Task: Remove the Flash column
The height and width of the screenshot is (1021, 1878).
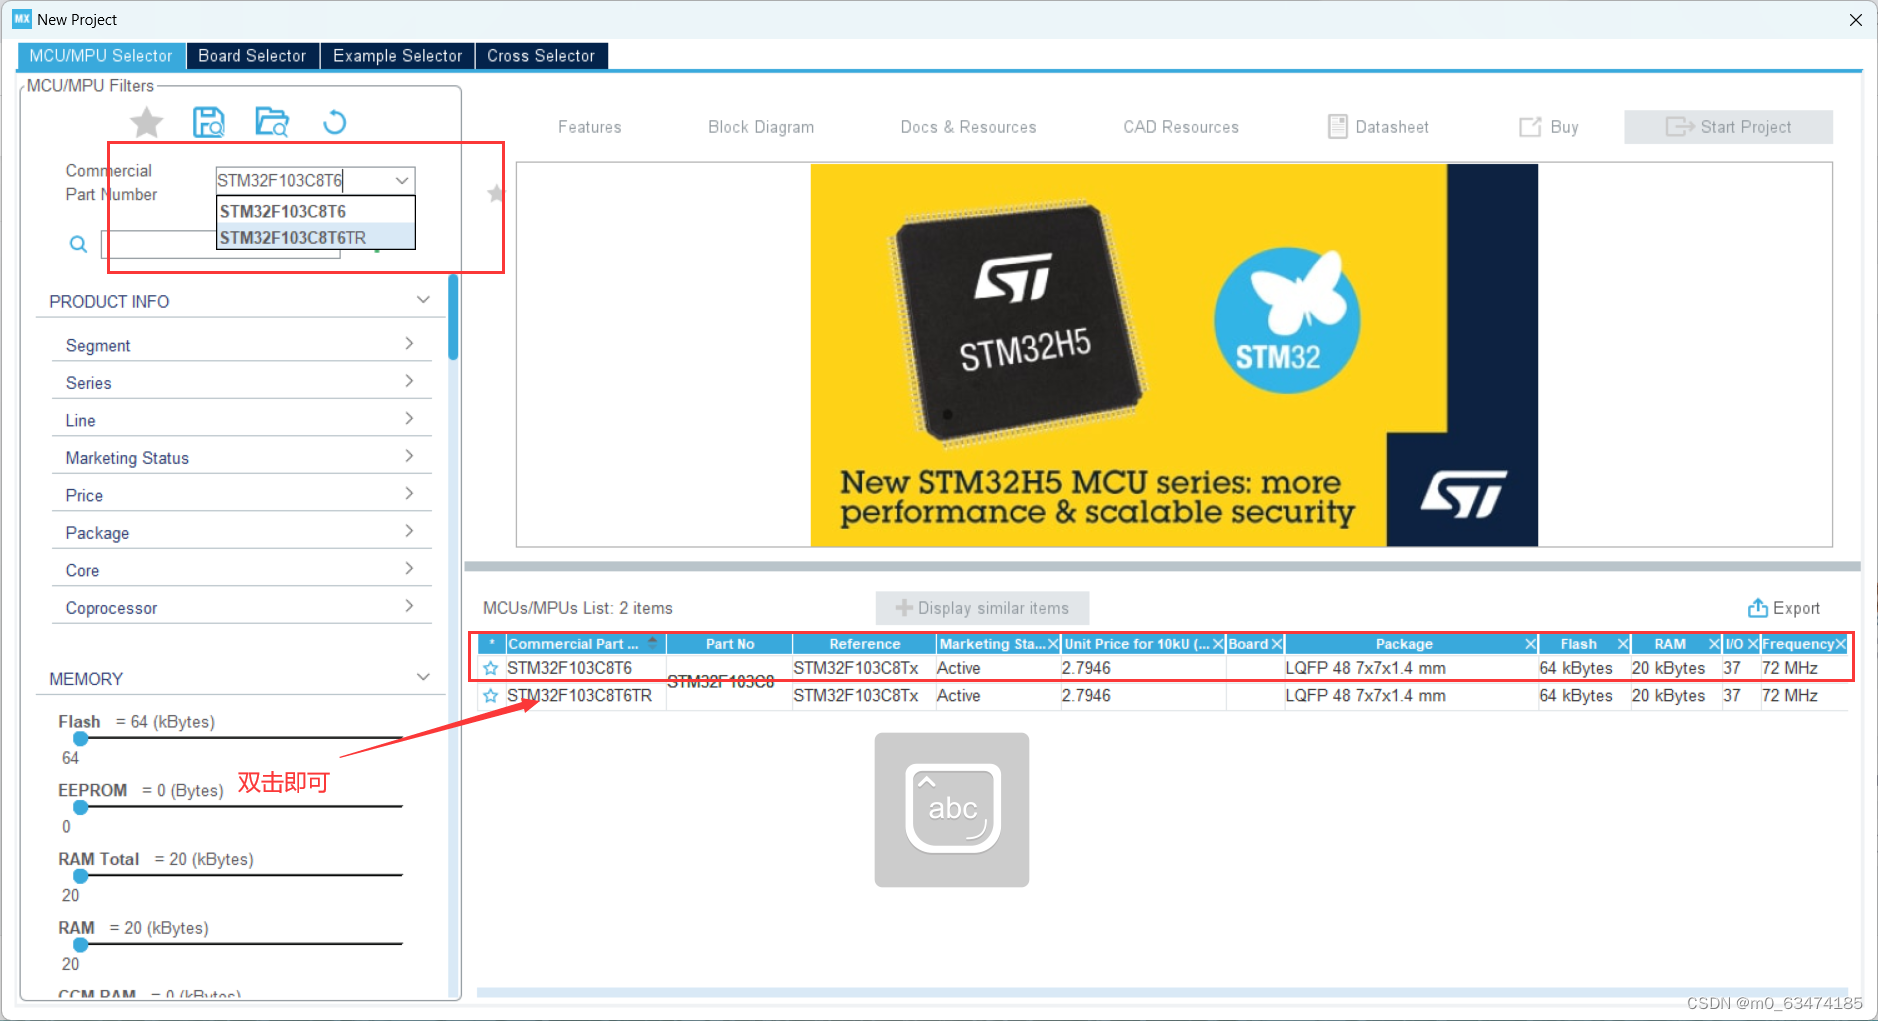Action: click(x=1623, y=644)
